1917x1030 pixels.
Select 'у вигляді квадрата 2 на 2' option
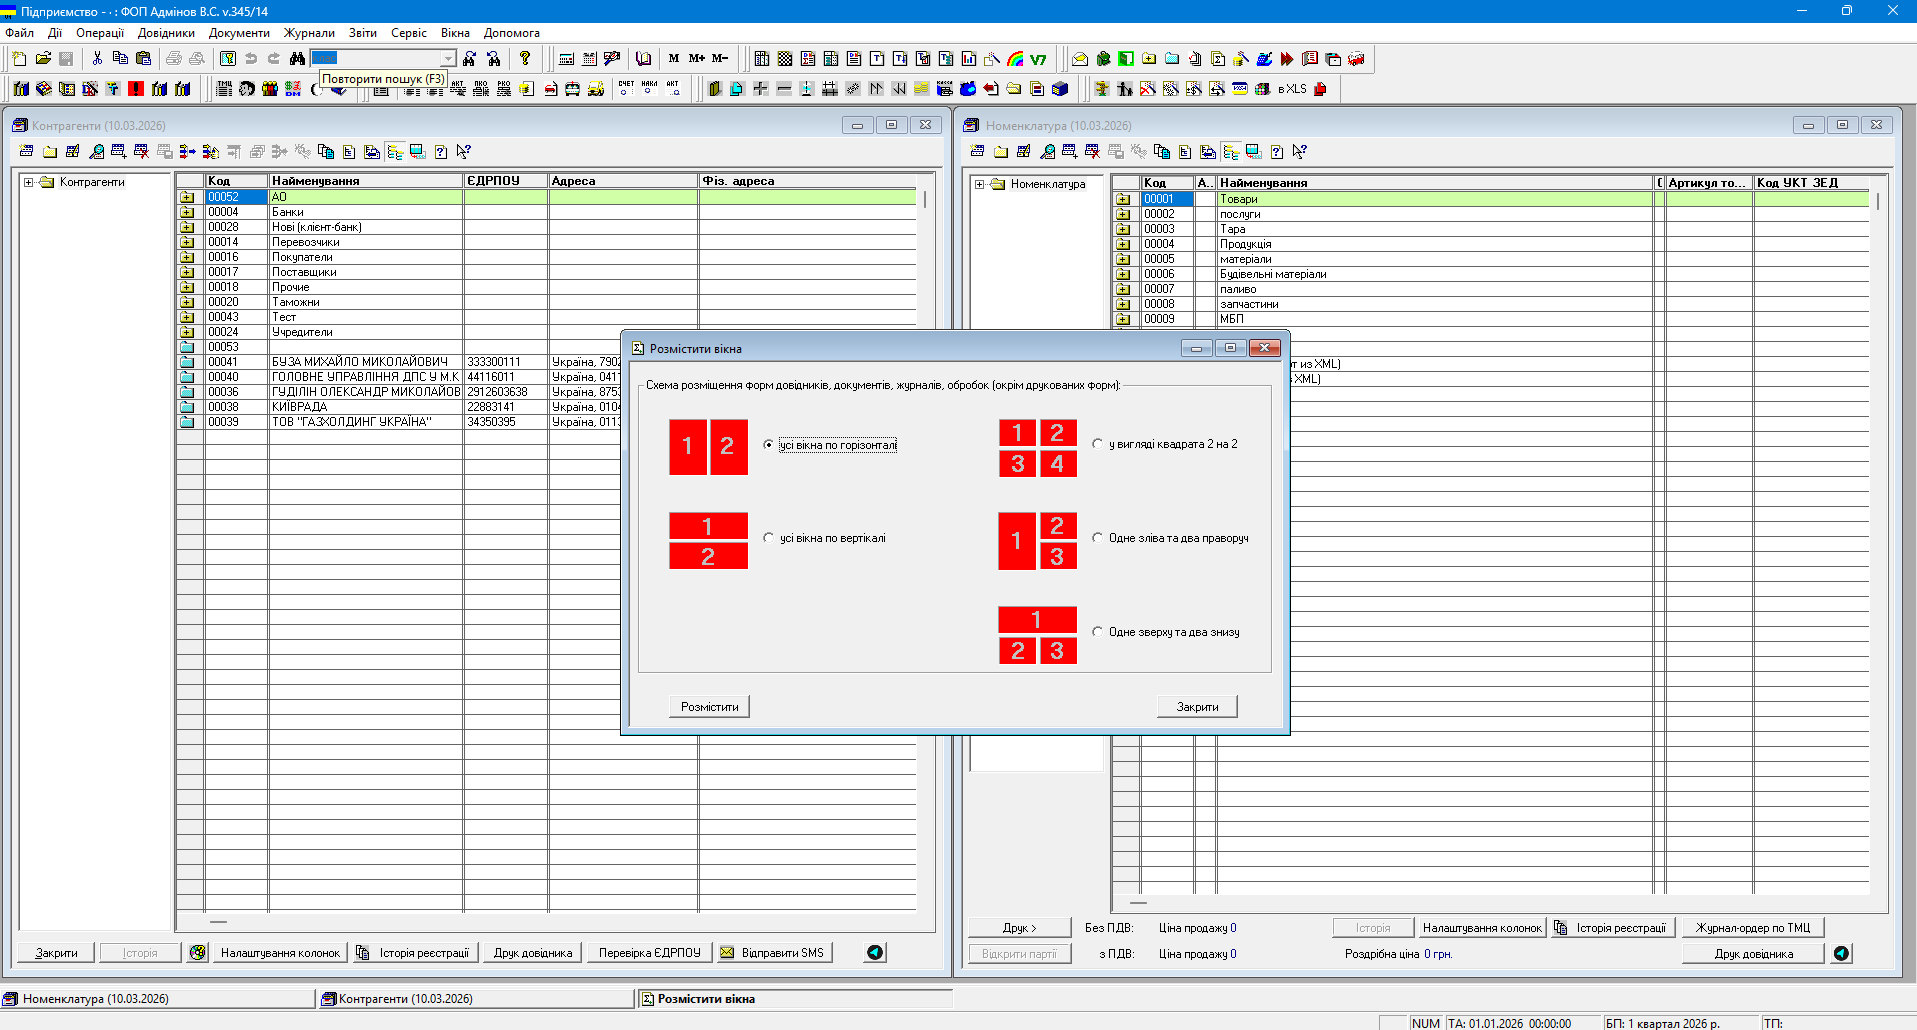pos(1097,444)
